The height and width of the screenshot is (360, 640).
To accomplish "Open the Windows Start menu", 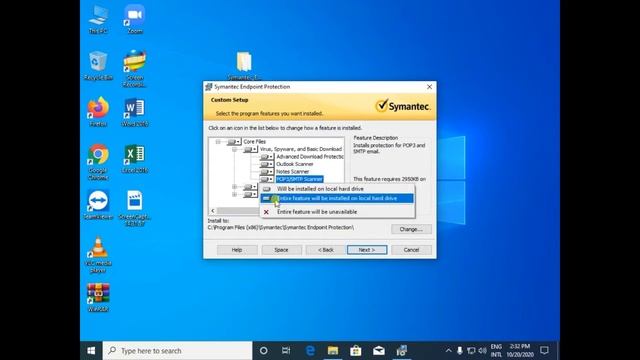I will point(91,351).
